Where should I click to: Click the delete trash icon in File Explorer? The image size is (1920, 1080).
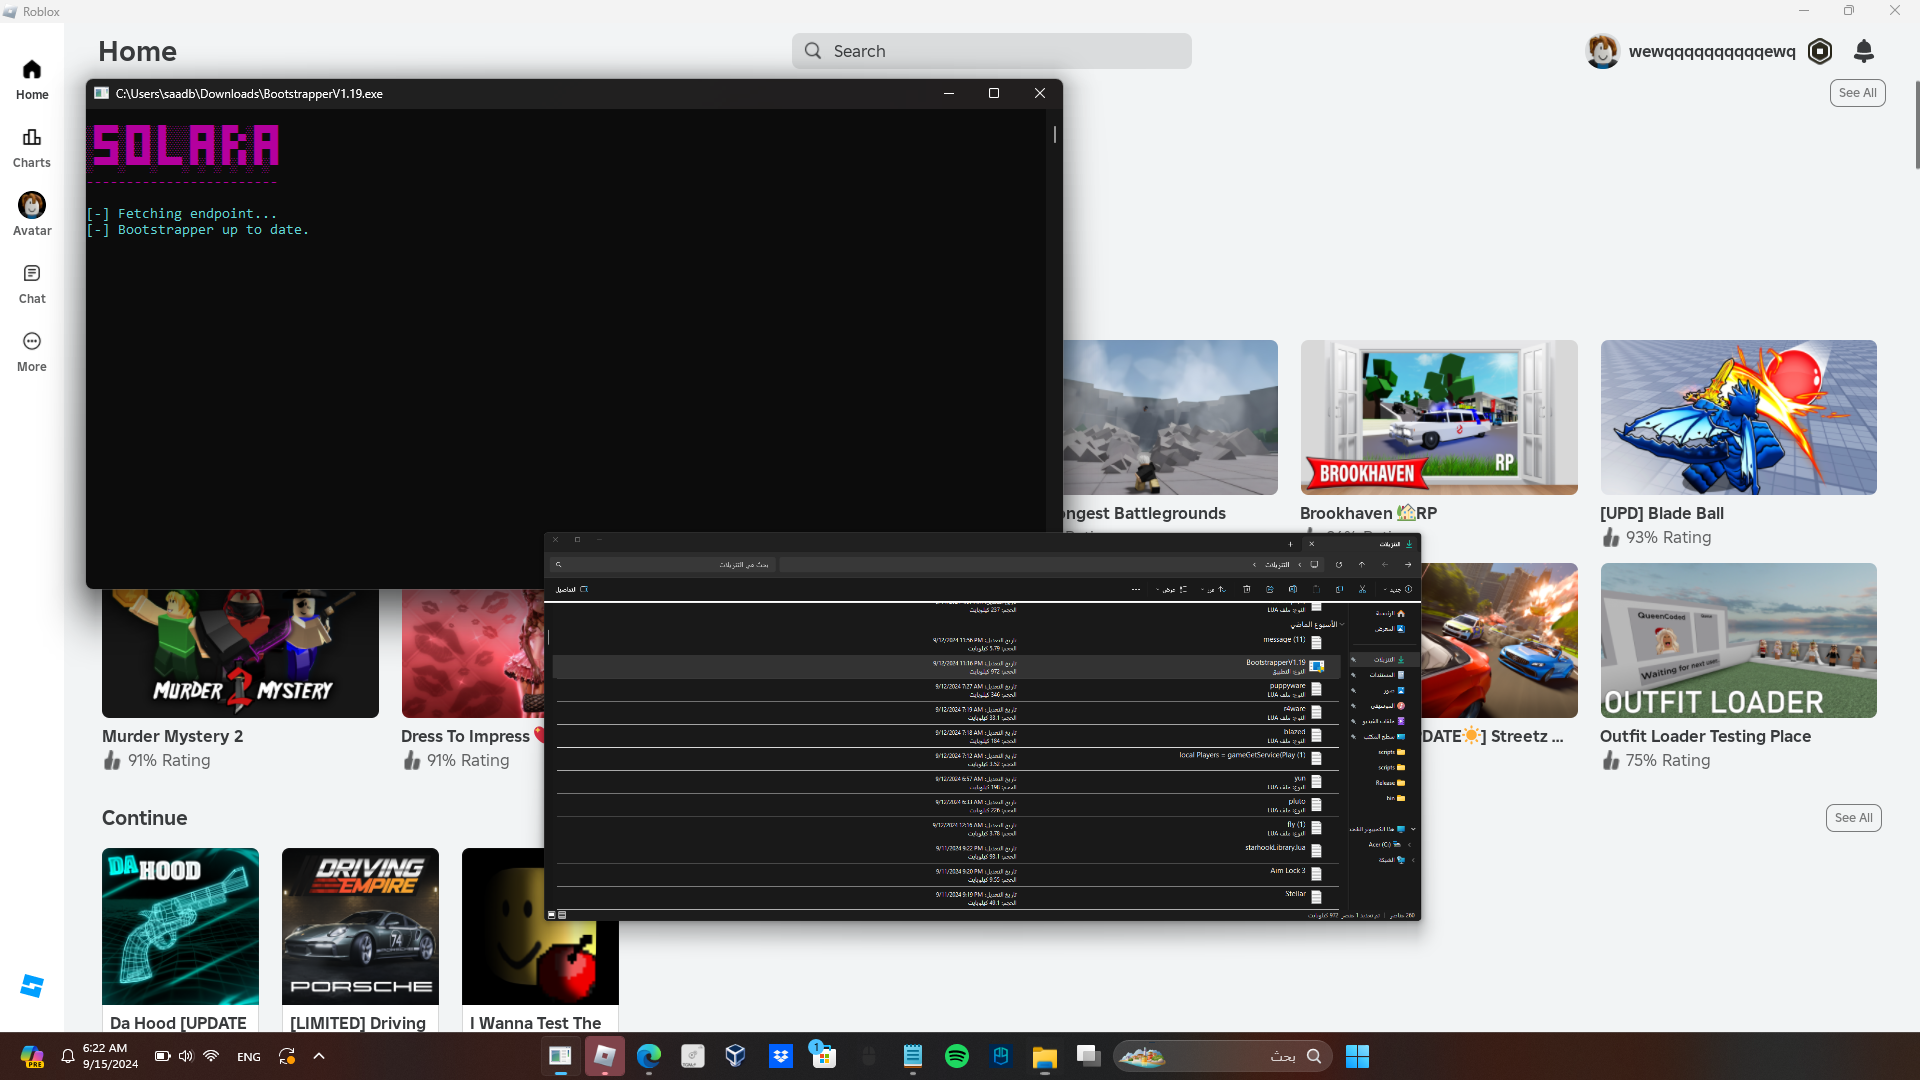pyautogui.click(x=1247, y=589)
